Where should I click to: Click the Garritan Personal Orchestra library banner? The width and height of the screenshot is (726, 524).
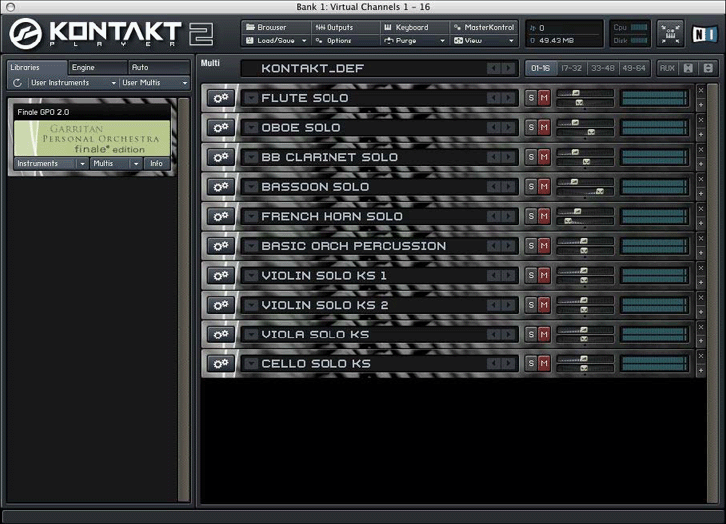coord(92,138)
